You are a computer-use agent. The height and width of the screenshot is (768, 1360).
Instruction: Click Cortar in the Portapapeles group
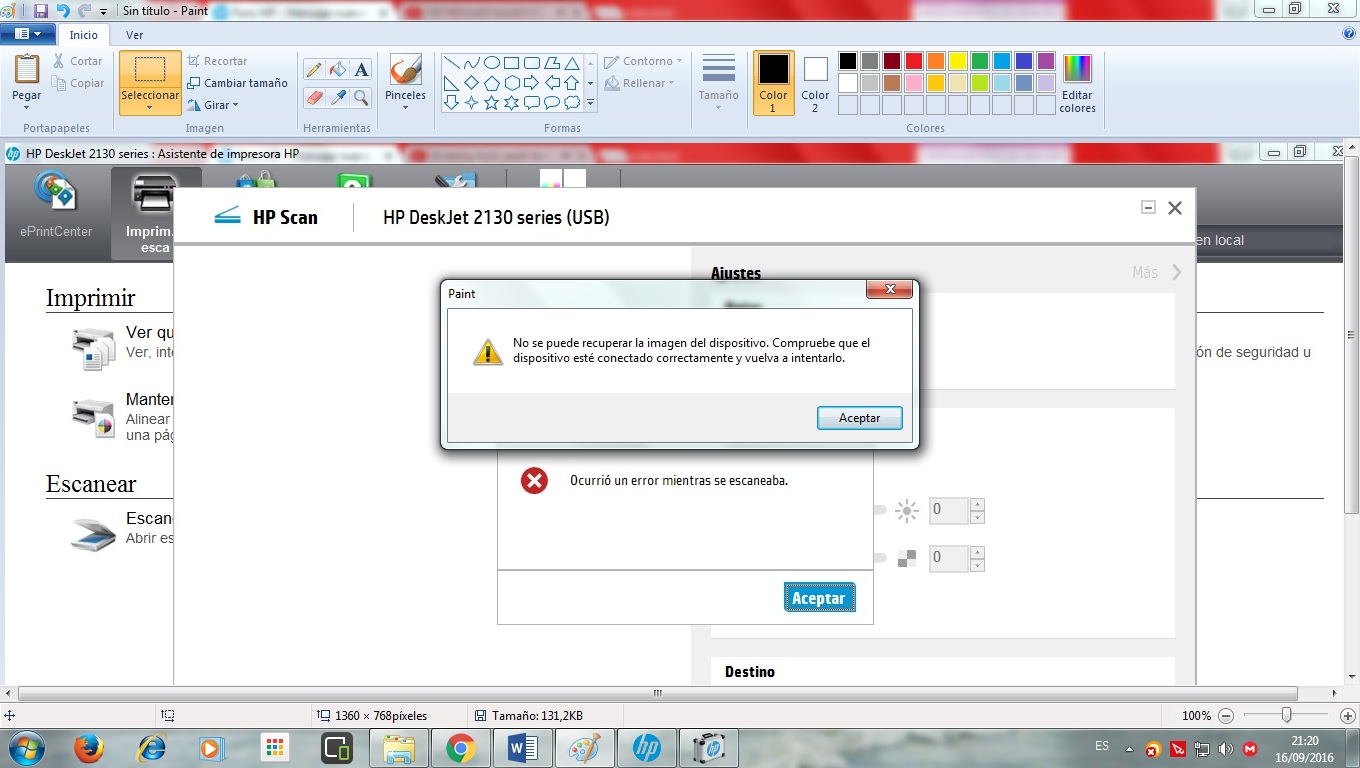[x=78, y=61]
